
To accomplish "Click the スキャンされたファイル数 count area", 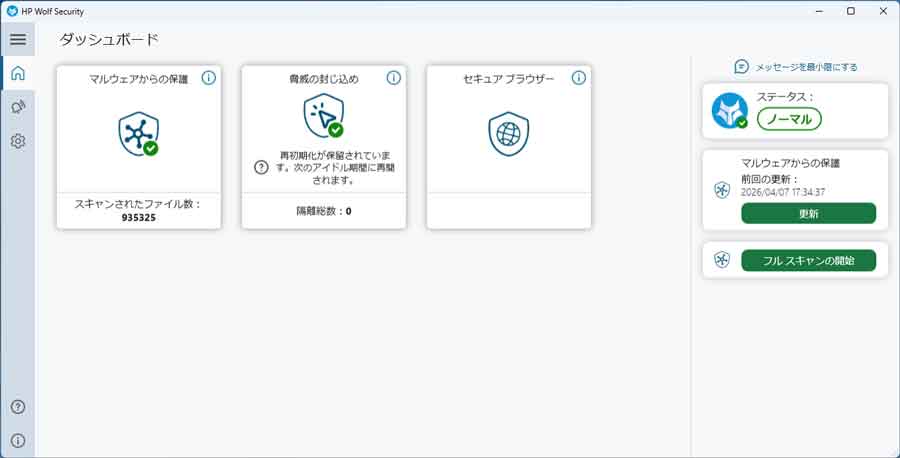I will click(138, 210).
